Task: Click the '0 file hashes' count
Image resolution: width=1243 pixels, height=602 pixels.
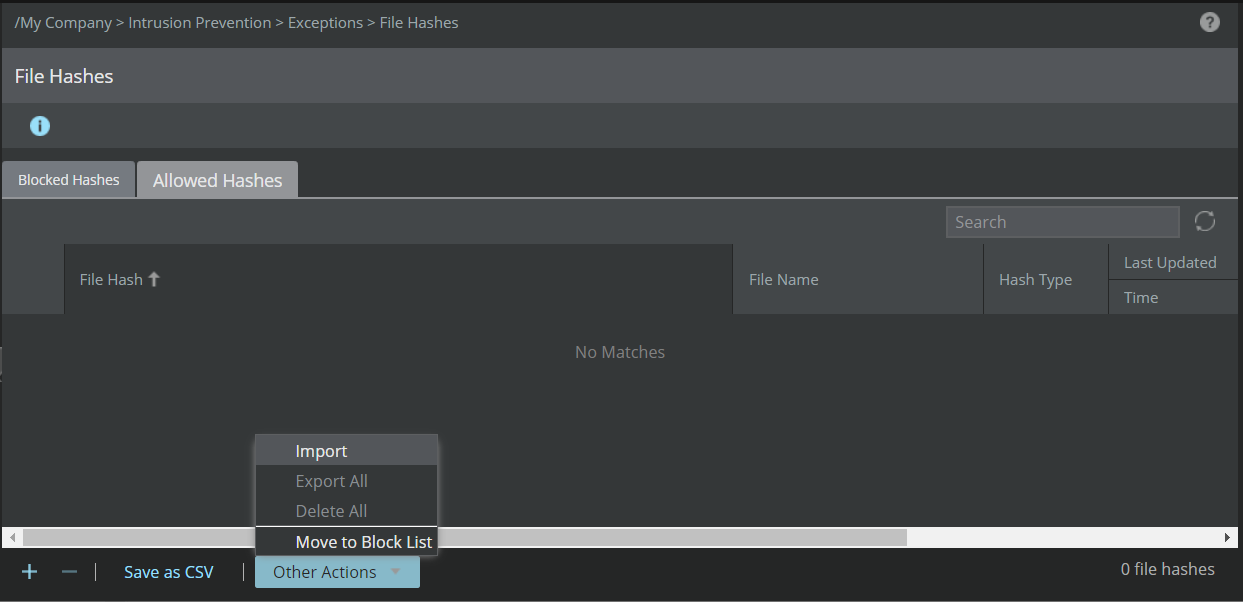Action: click(x=1167, y=569)
